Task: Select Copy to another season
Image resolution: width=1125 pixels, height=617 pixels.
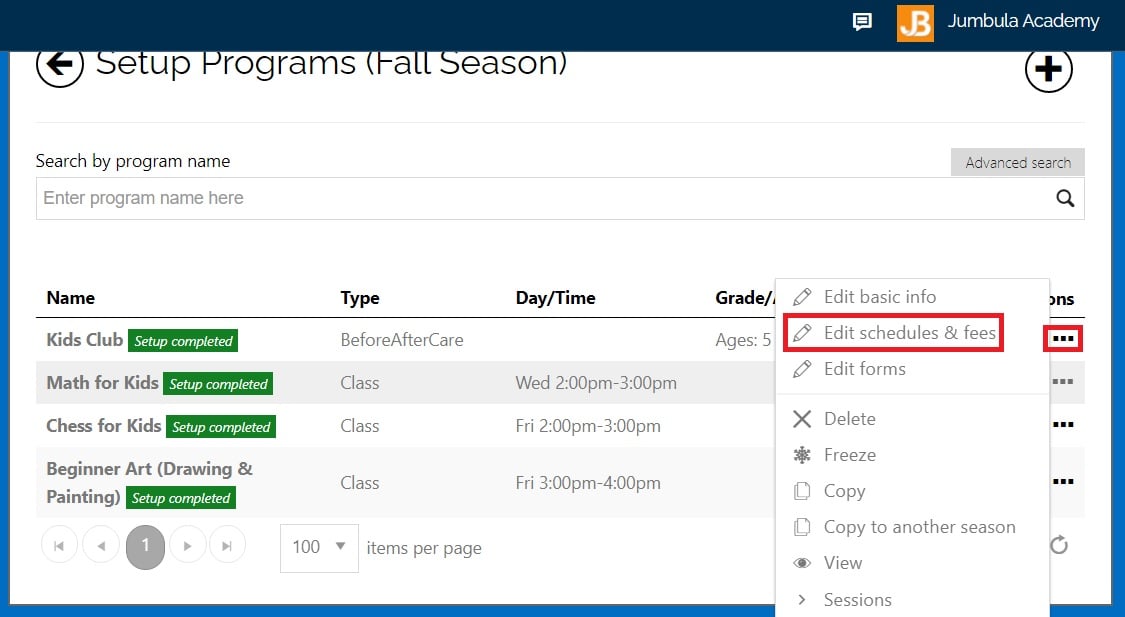Action: click(919, 527)
